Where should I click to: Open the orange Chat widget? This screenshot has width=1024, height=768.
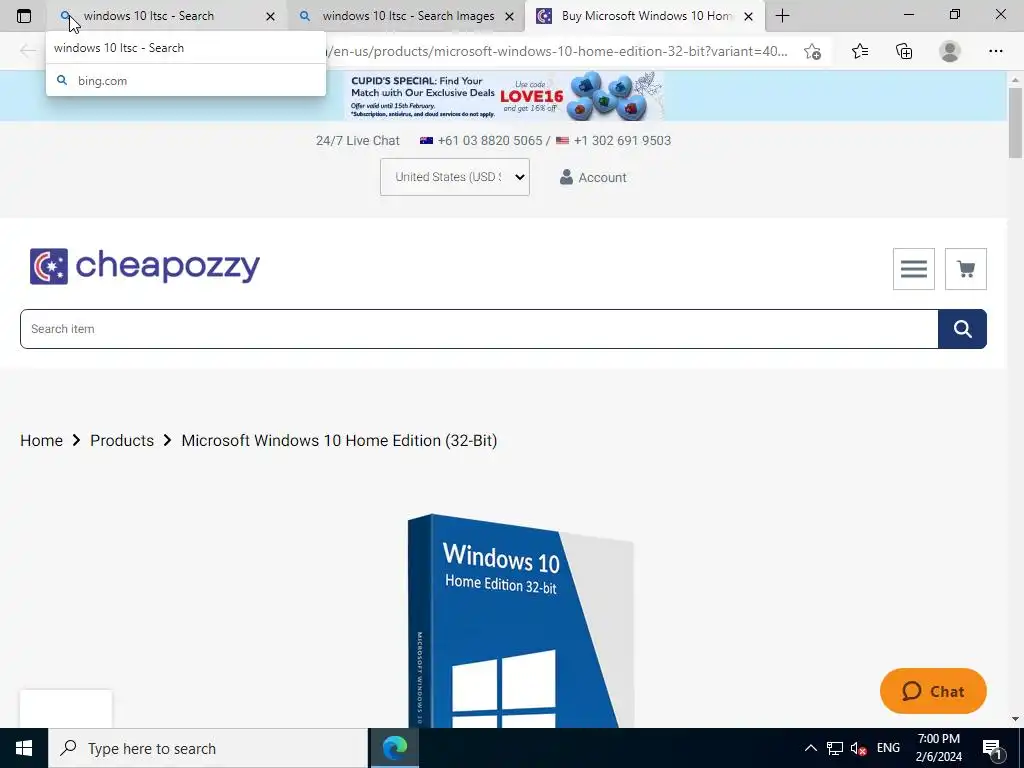coord(933,691)
